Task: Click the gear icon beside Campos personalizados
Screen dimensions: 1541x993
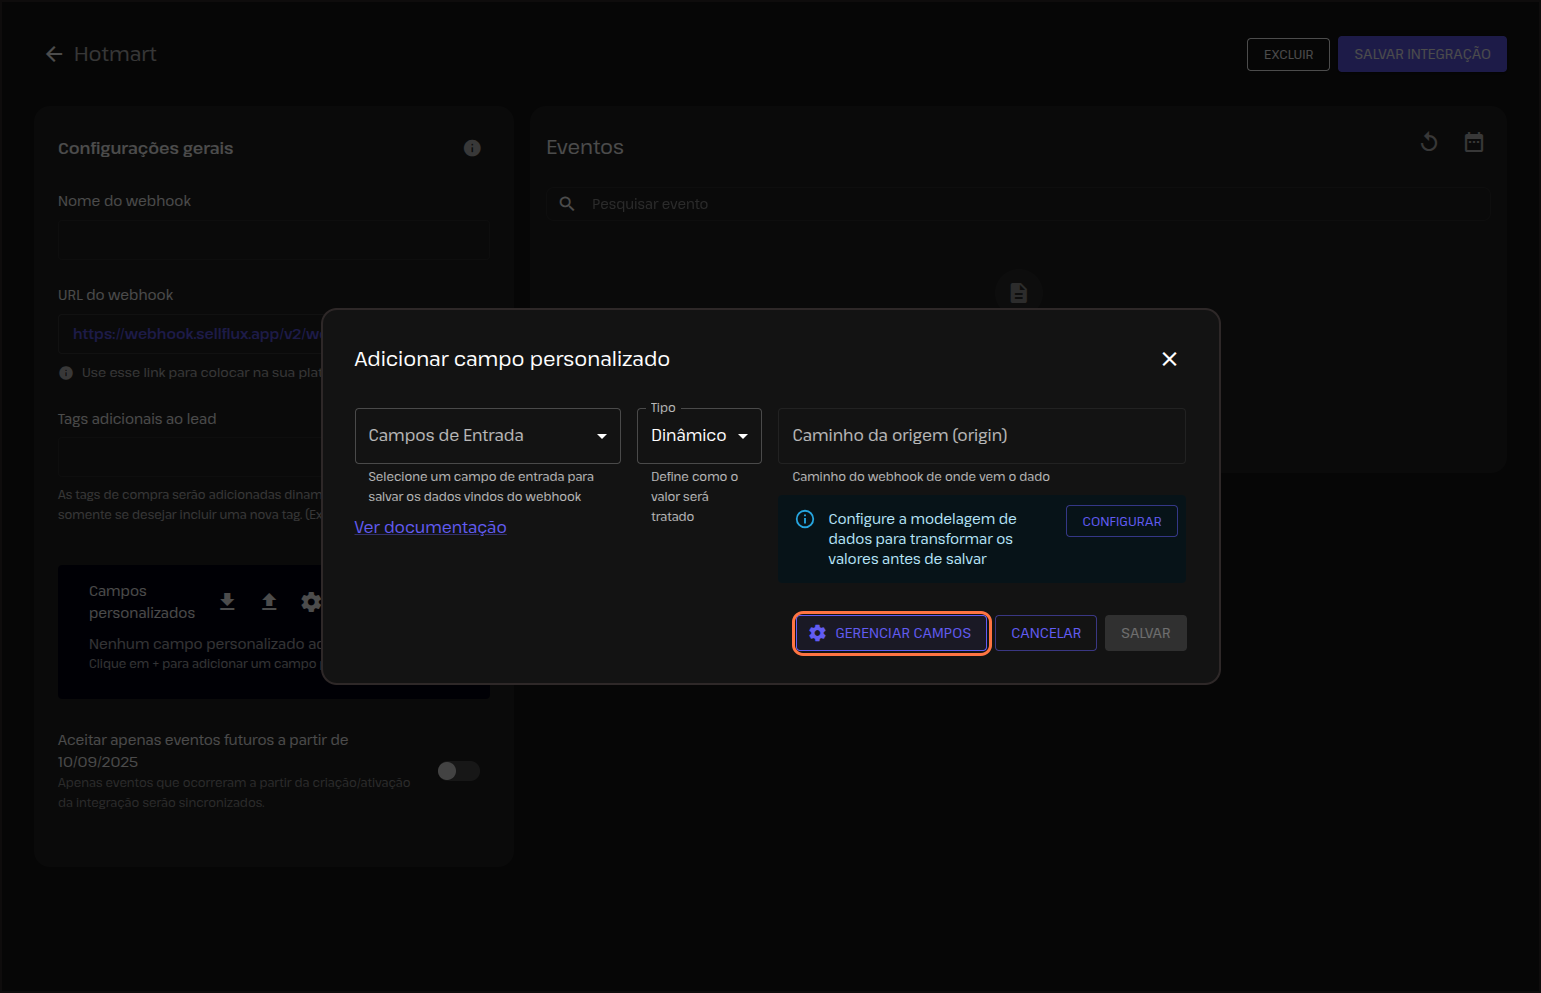Action: 311,601
